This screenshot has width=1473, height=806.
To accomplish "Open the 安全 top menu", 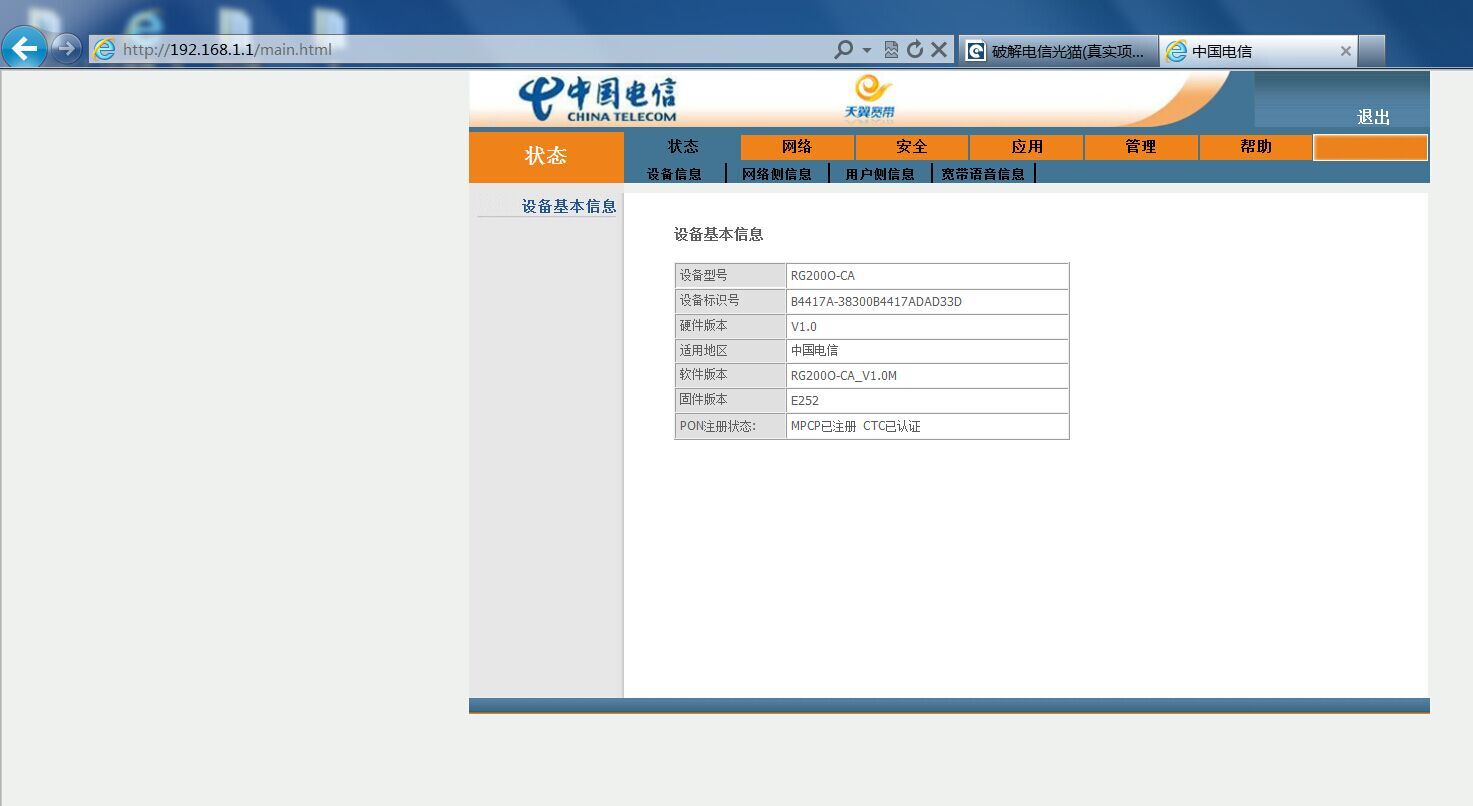I will (x=911, y=147).
